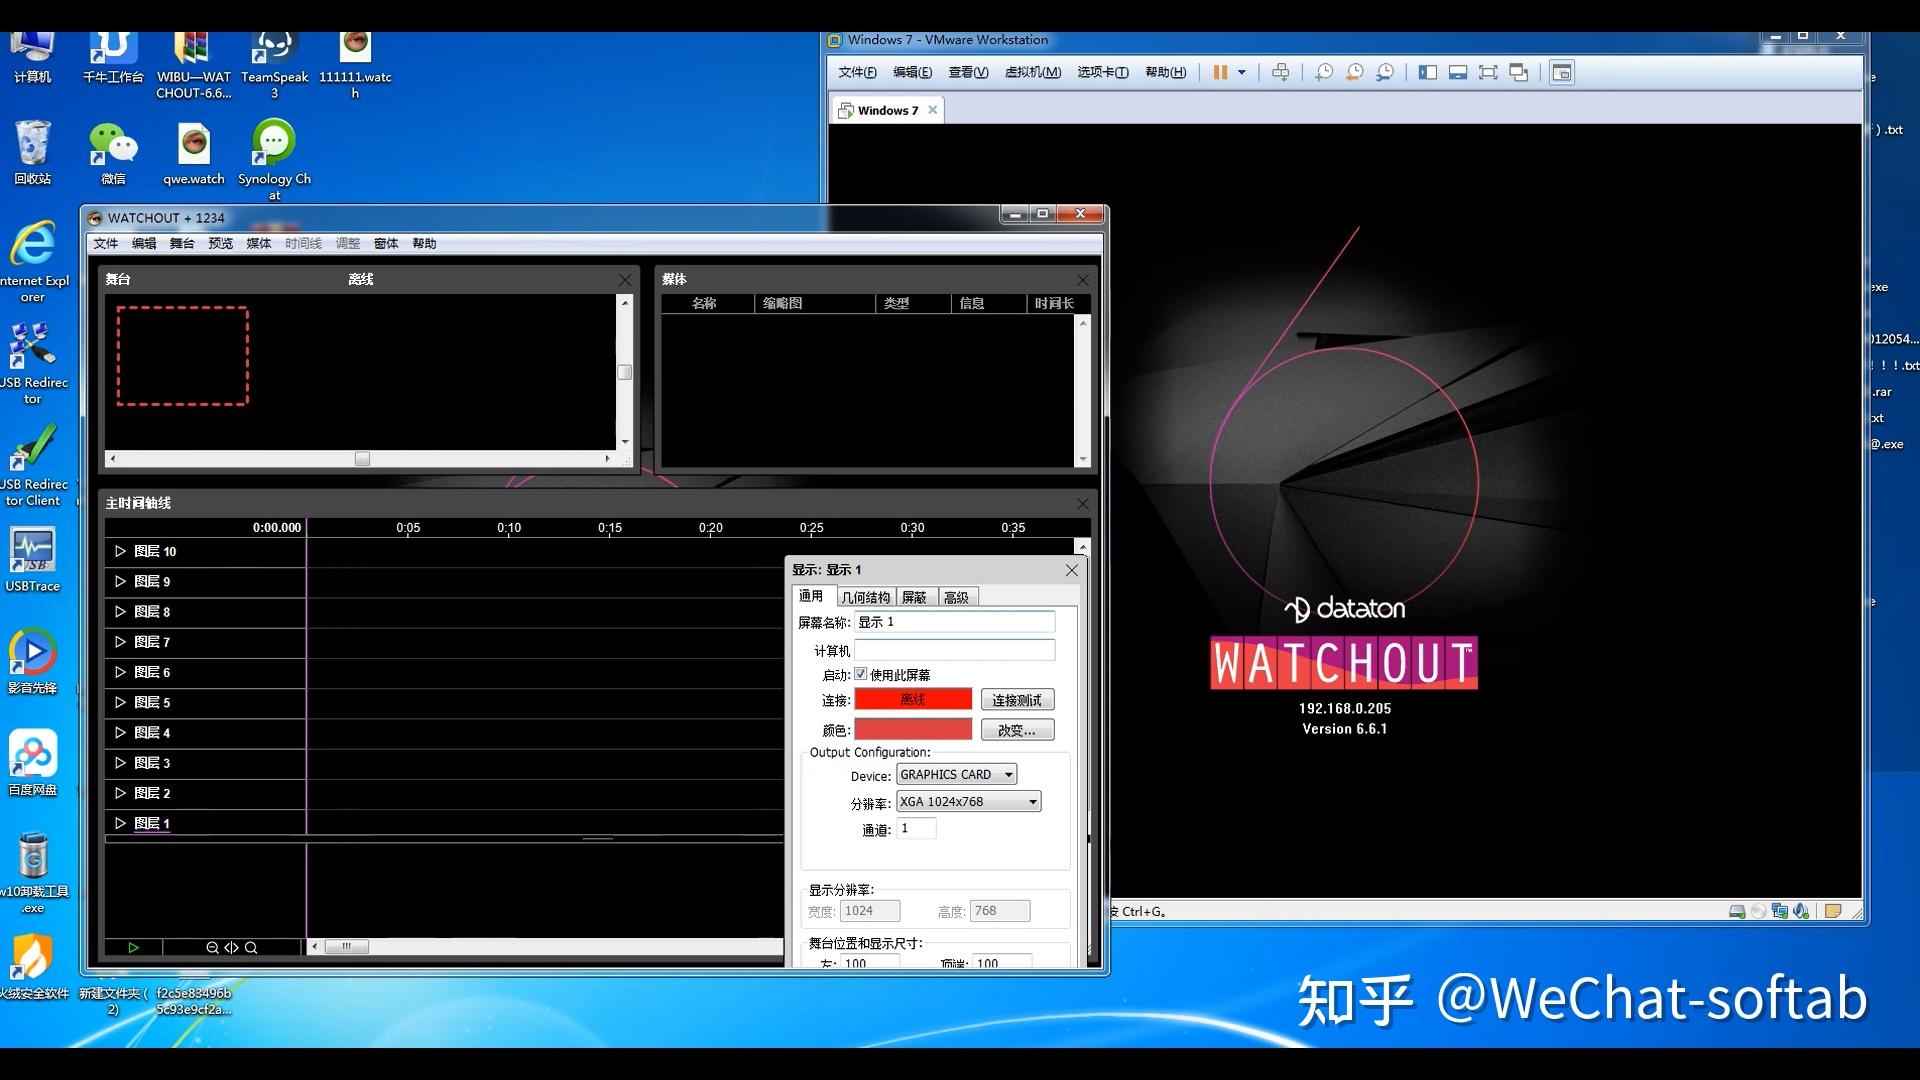Screen dimensions: 1920x1080
Task: Click the revert to snapshot icon
Action: pos(1354,72)
